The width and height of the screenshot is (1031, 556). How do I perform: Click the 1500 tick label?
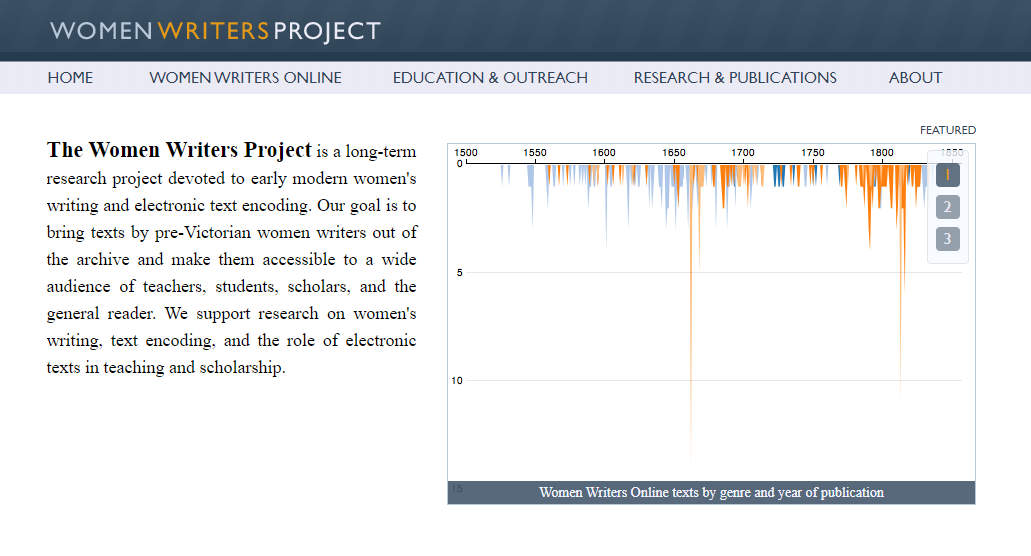[466, 152]
